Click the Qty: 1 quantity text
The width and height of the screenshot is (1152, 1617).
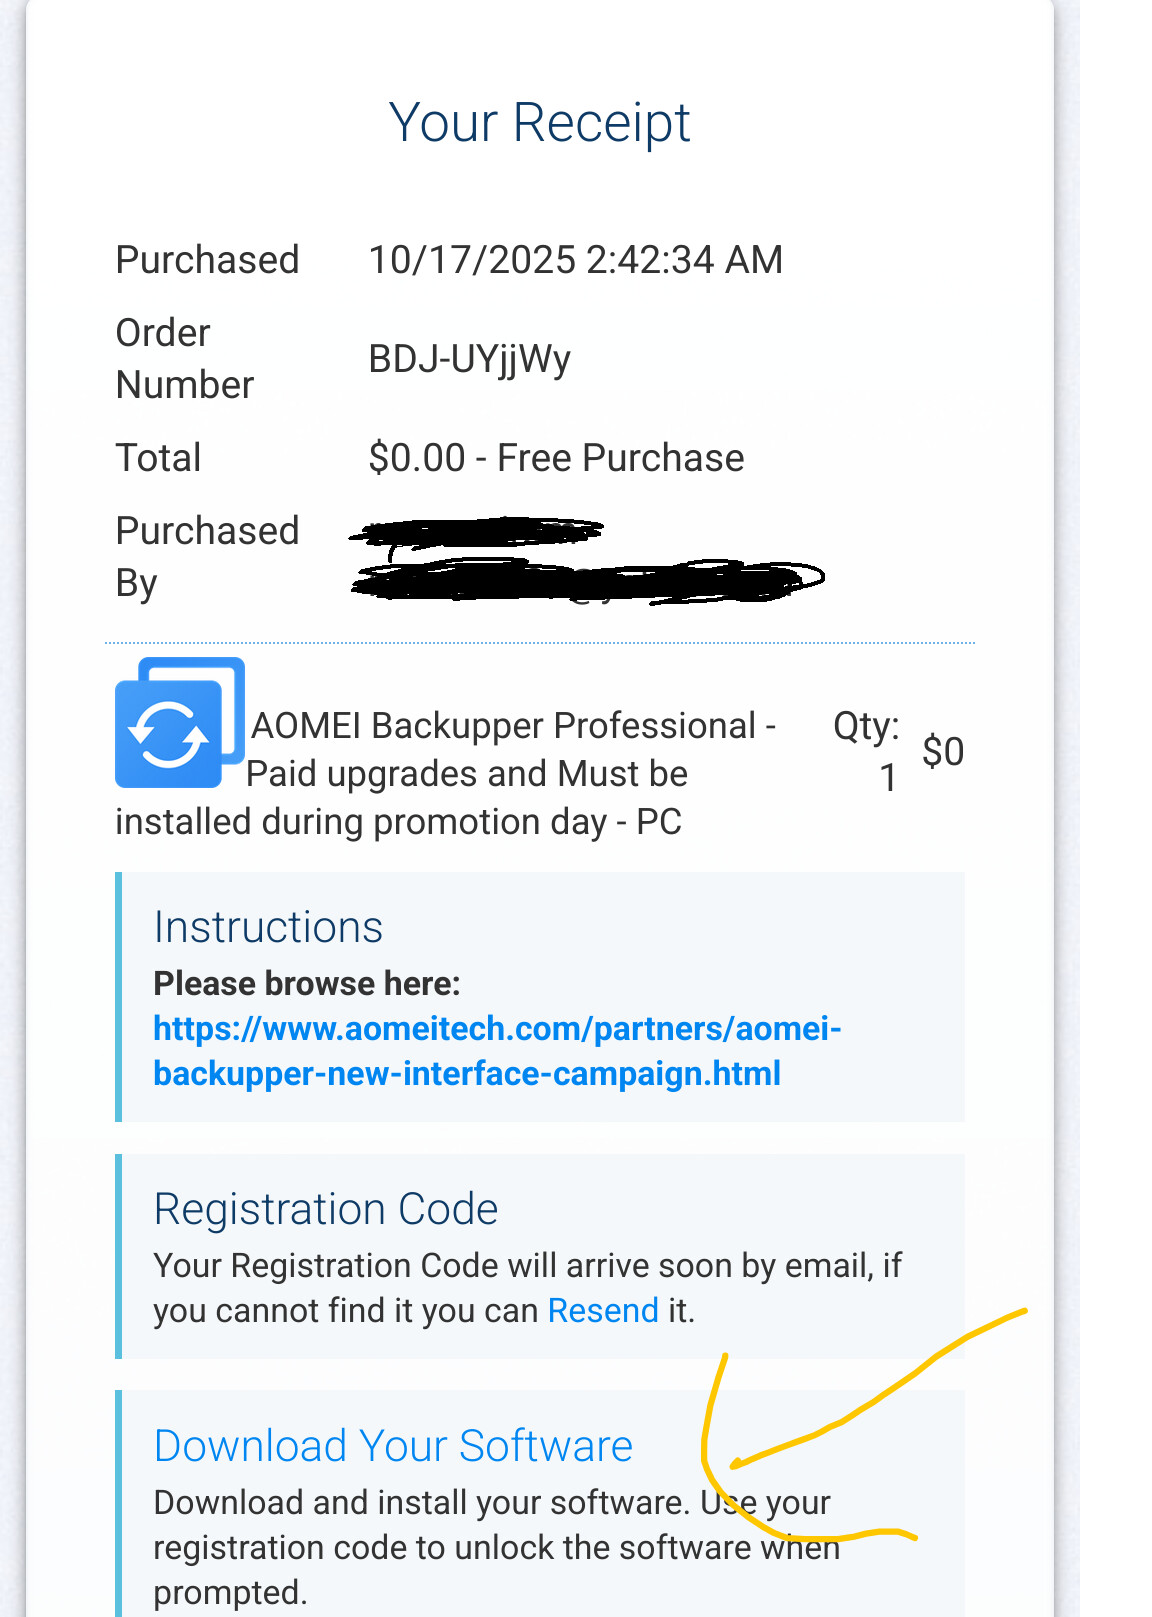click(x=868, y=751)
